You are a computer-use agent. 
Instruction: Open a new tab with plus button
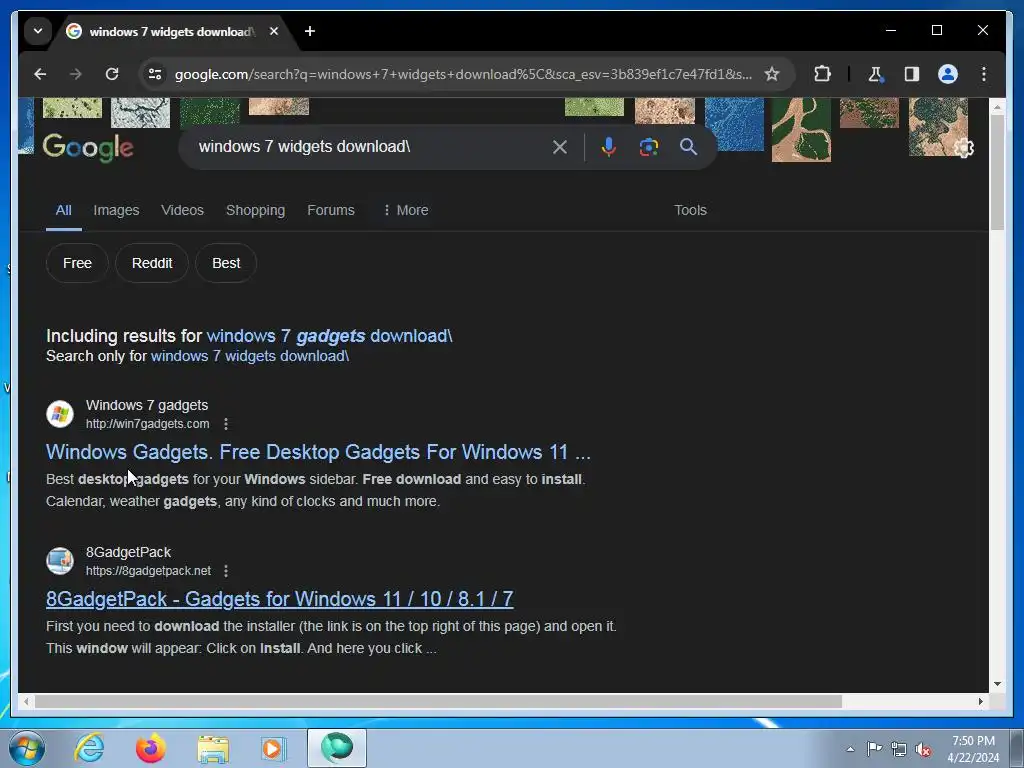coord(310,31)
